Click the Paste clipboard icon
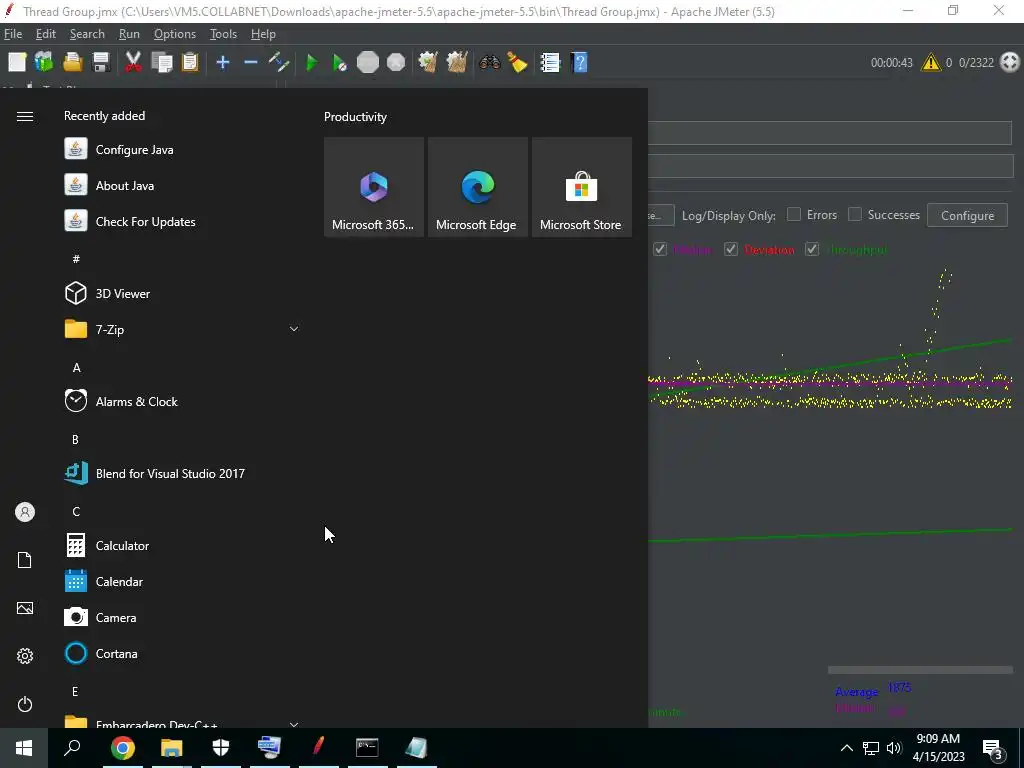 tap(190, 63)
